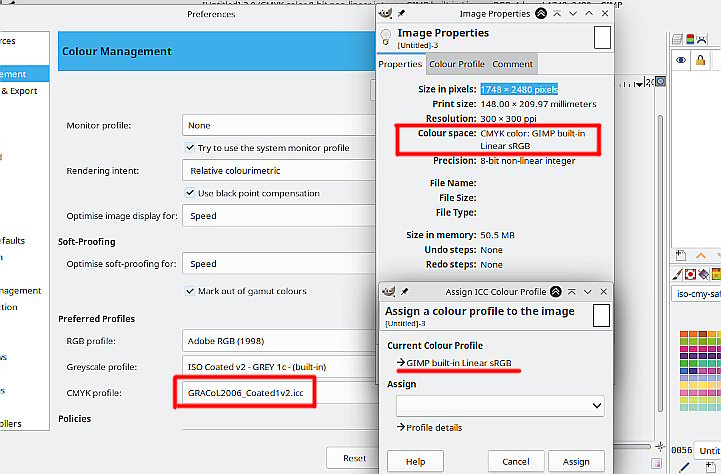Click the layer lock icon
The width and height of the screenshot is (721, 474).
[x=700, y=60]
